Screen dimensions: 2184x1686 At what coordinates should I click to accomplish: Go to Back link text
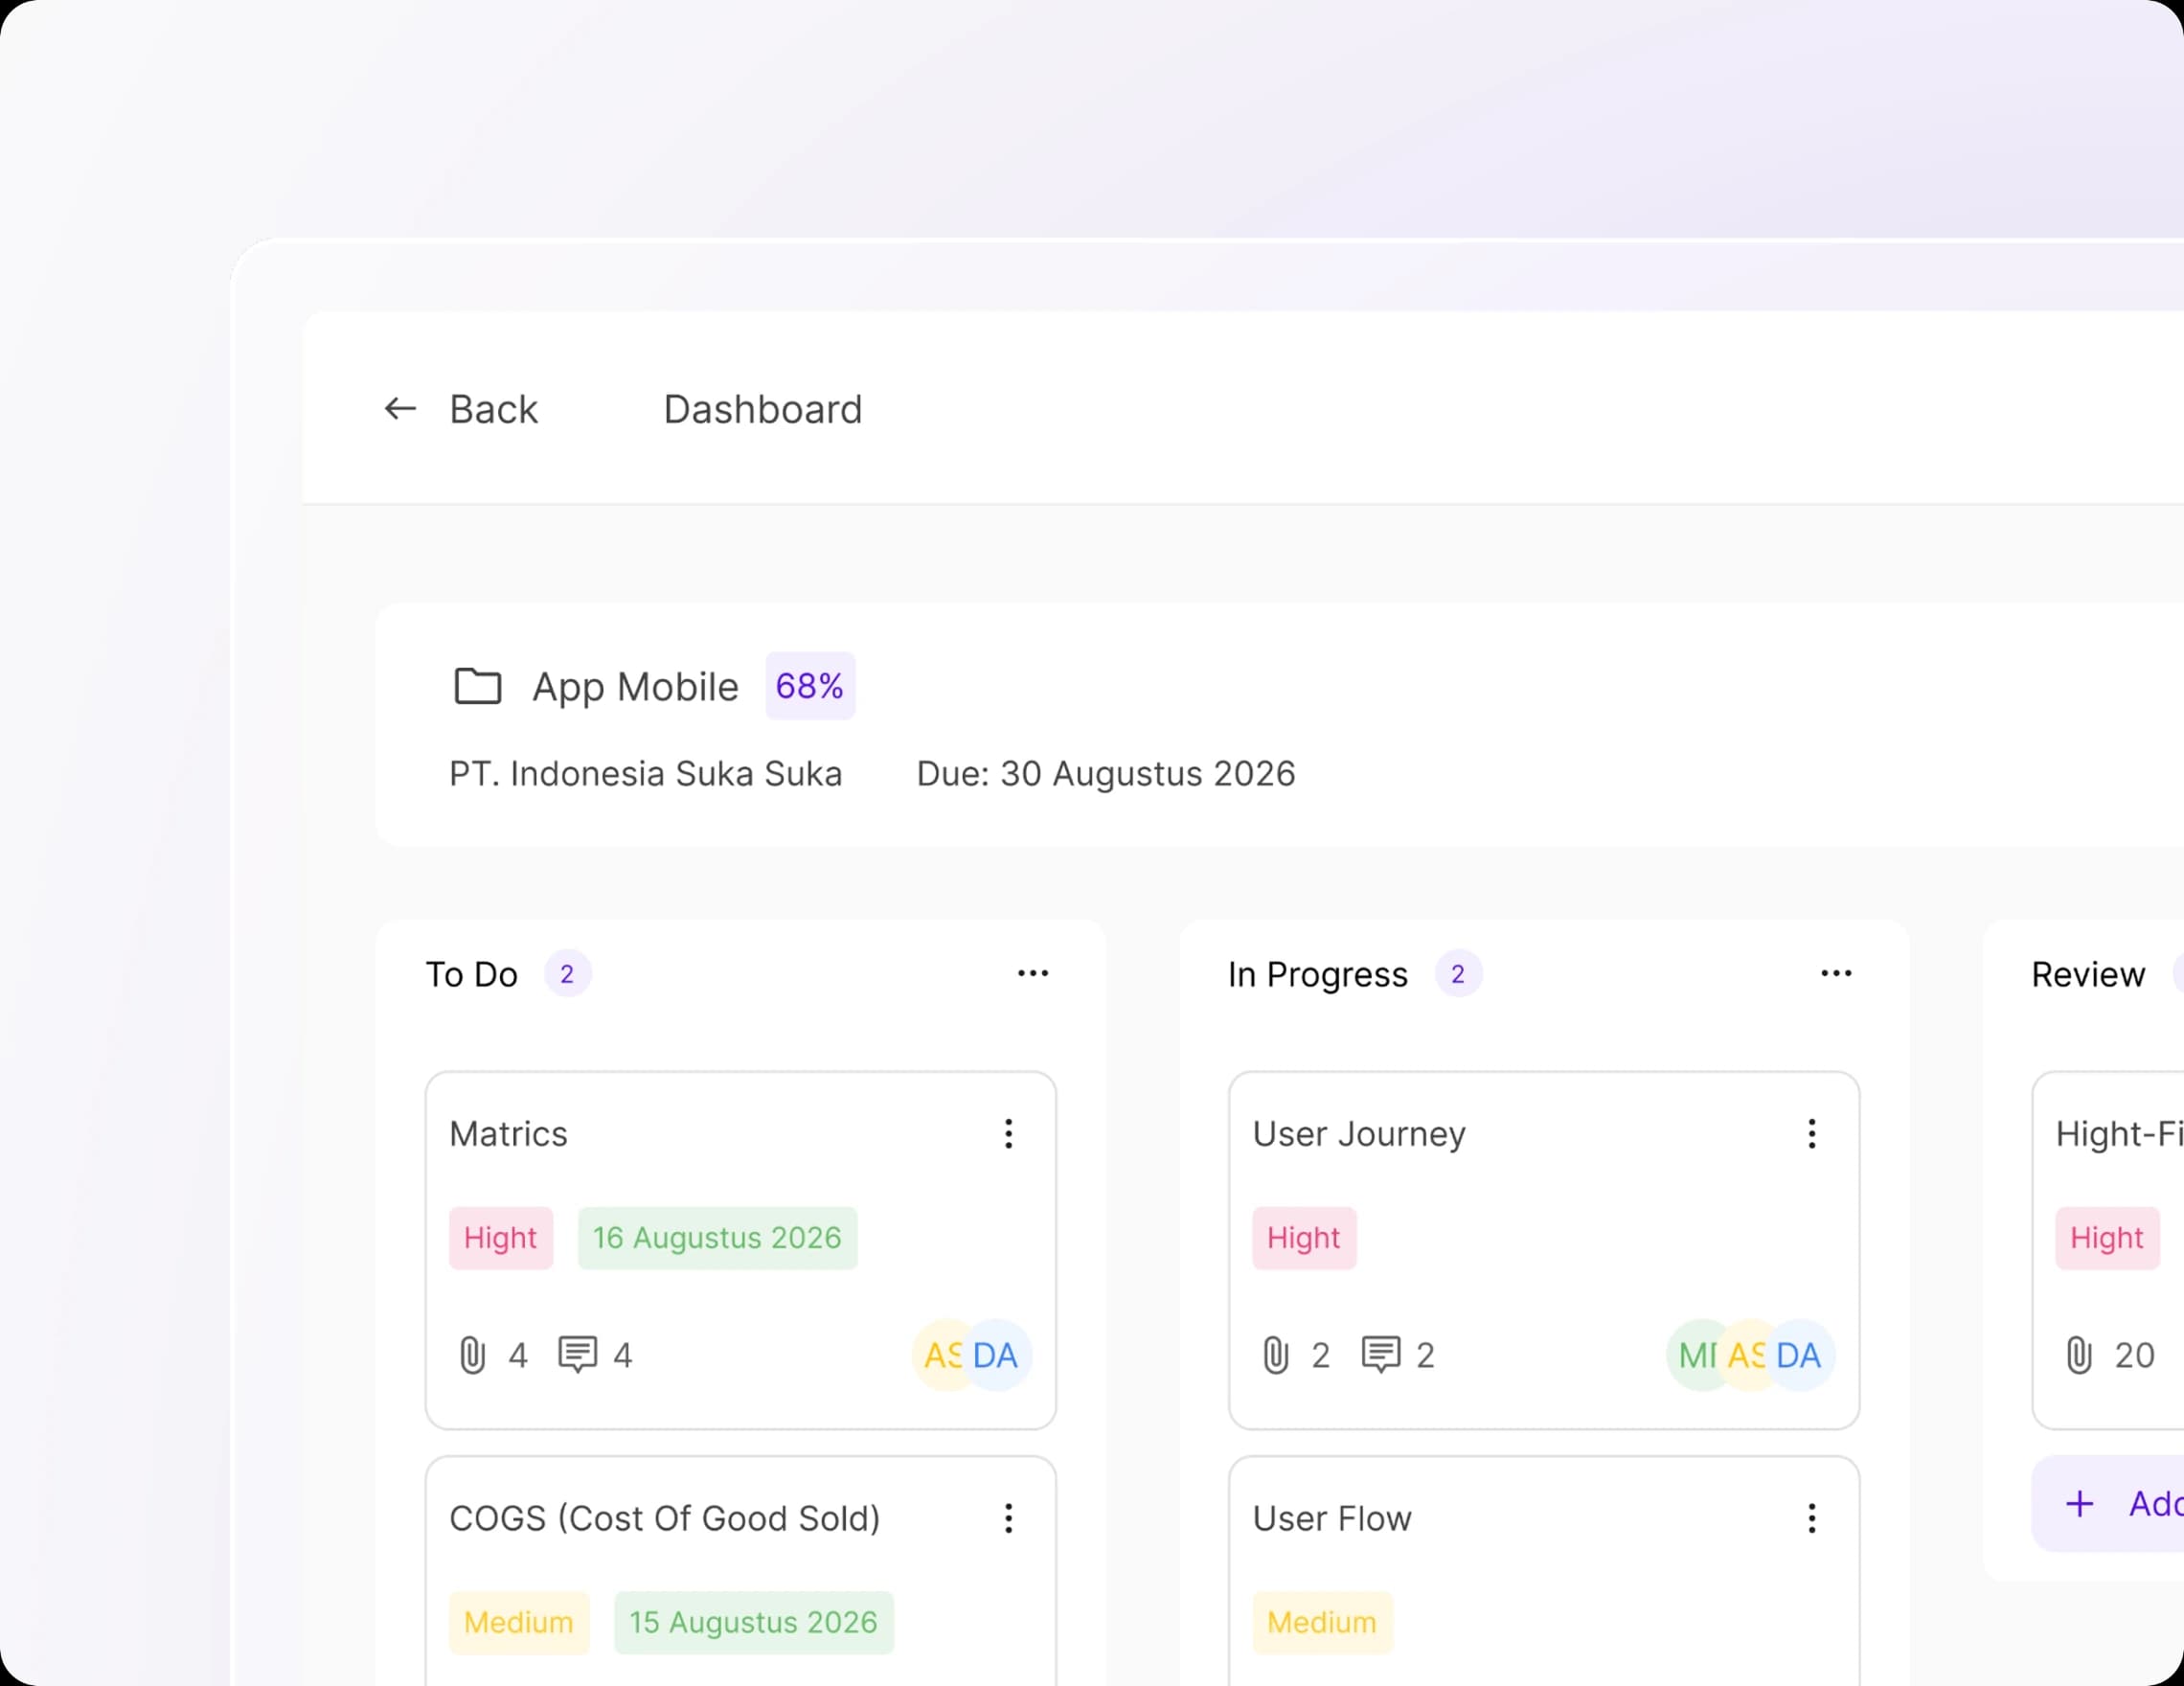coord(493,409)
